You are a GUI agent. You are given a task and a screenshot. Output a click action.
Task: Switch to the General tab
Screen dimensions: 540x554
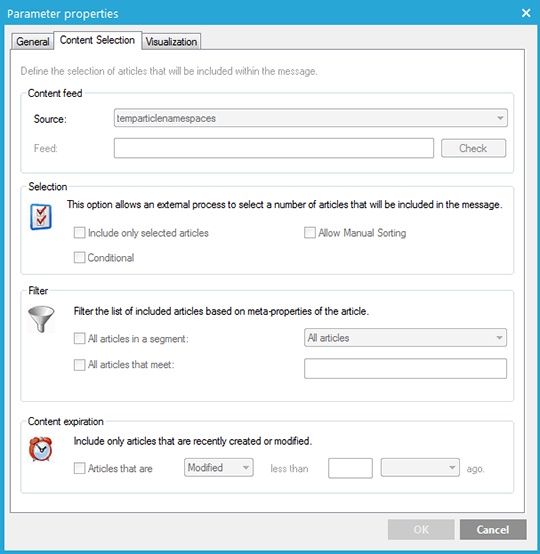(33, 42)
